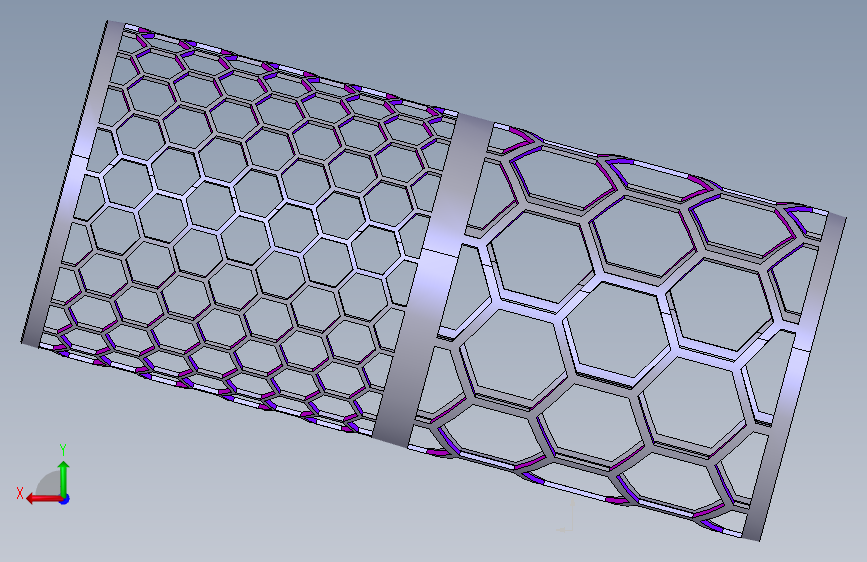Click the green Y axis arrow of the triad
Image resolution: width=867 pixels, height=562 pixels.
click(64, 478)
